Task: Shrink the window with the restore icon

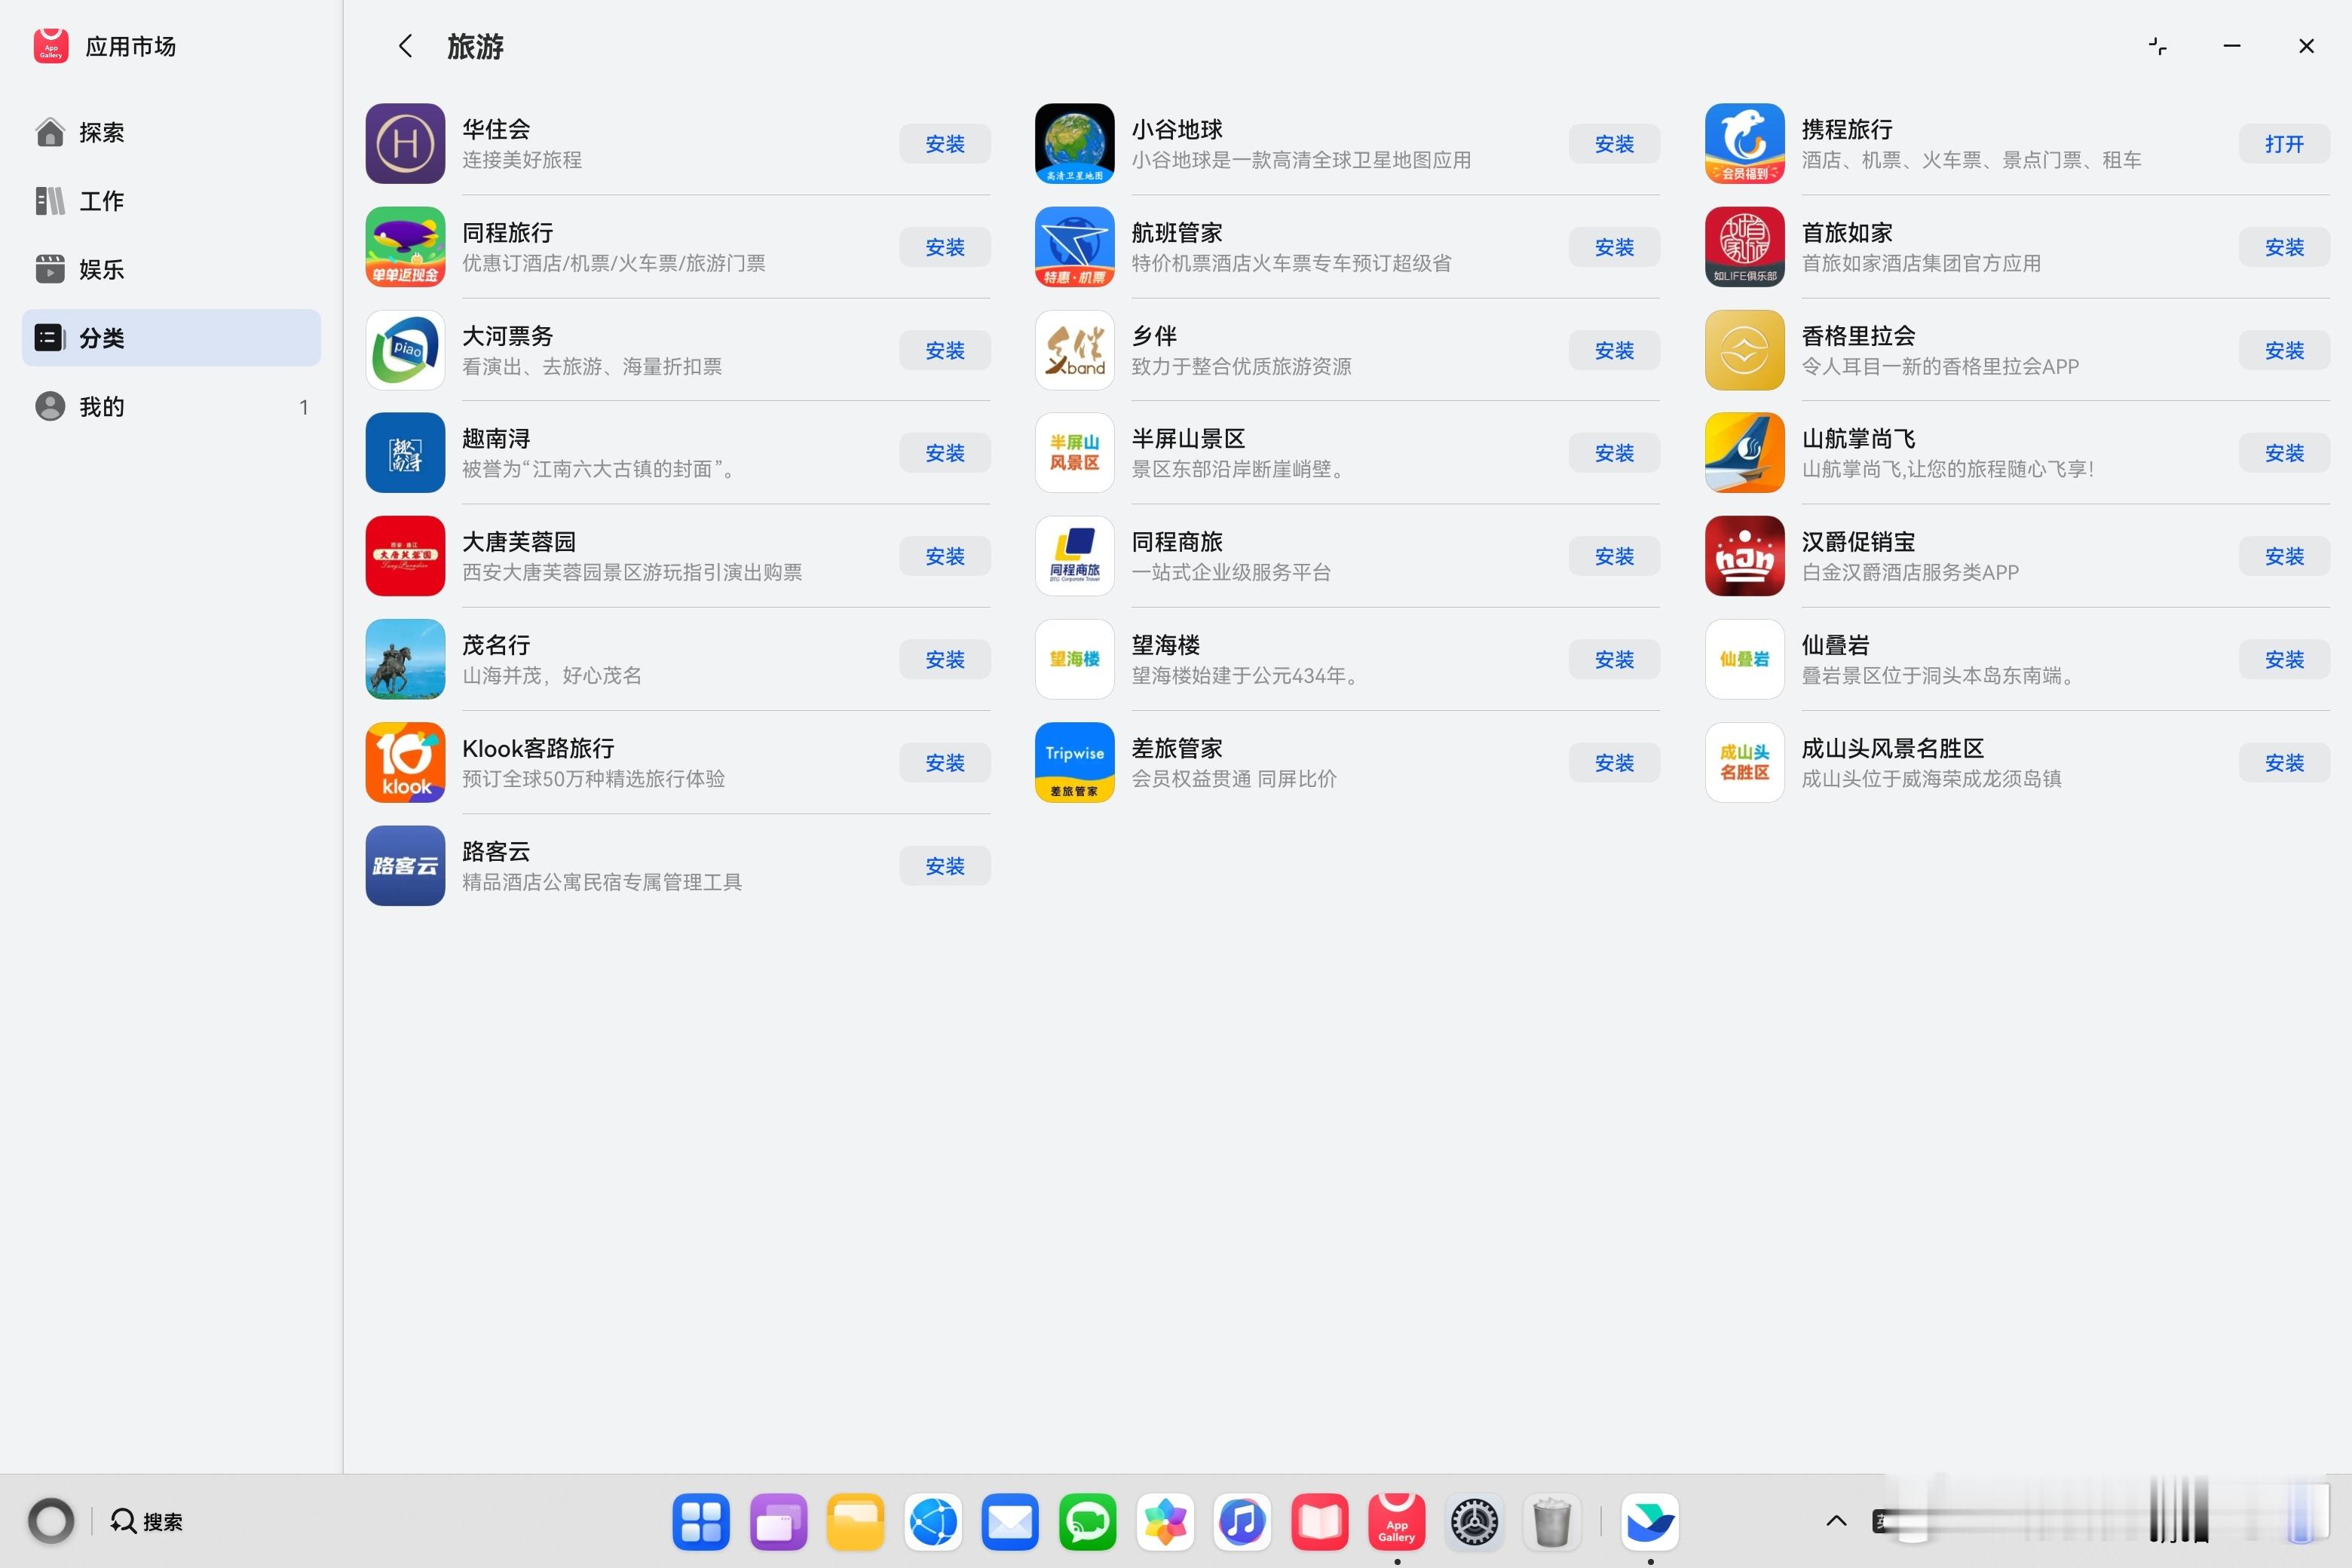Action: click(2157, 46)
